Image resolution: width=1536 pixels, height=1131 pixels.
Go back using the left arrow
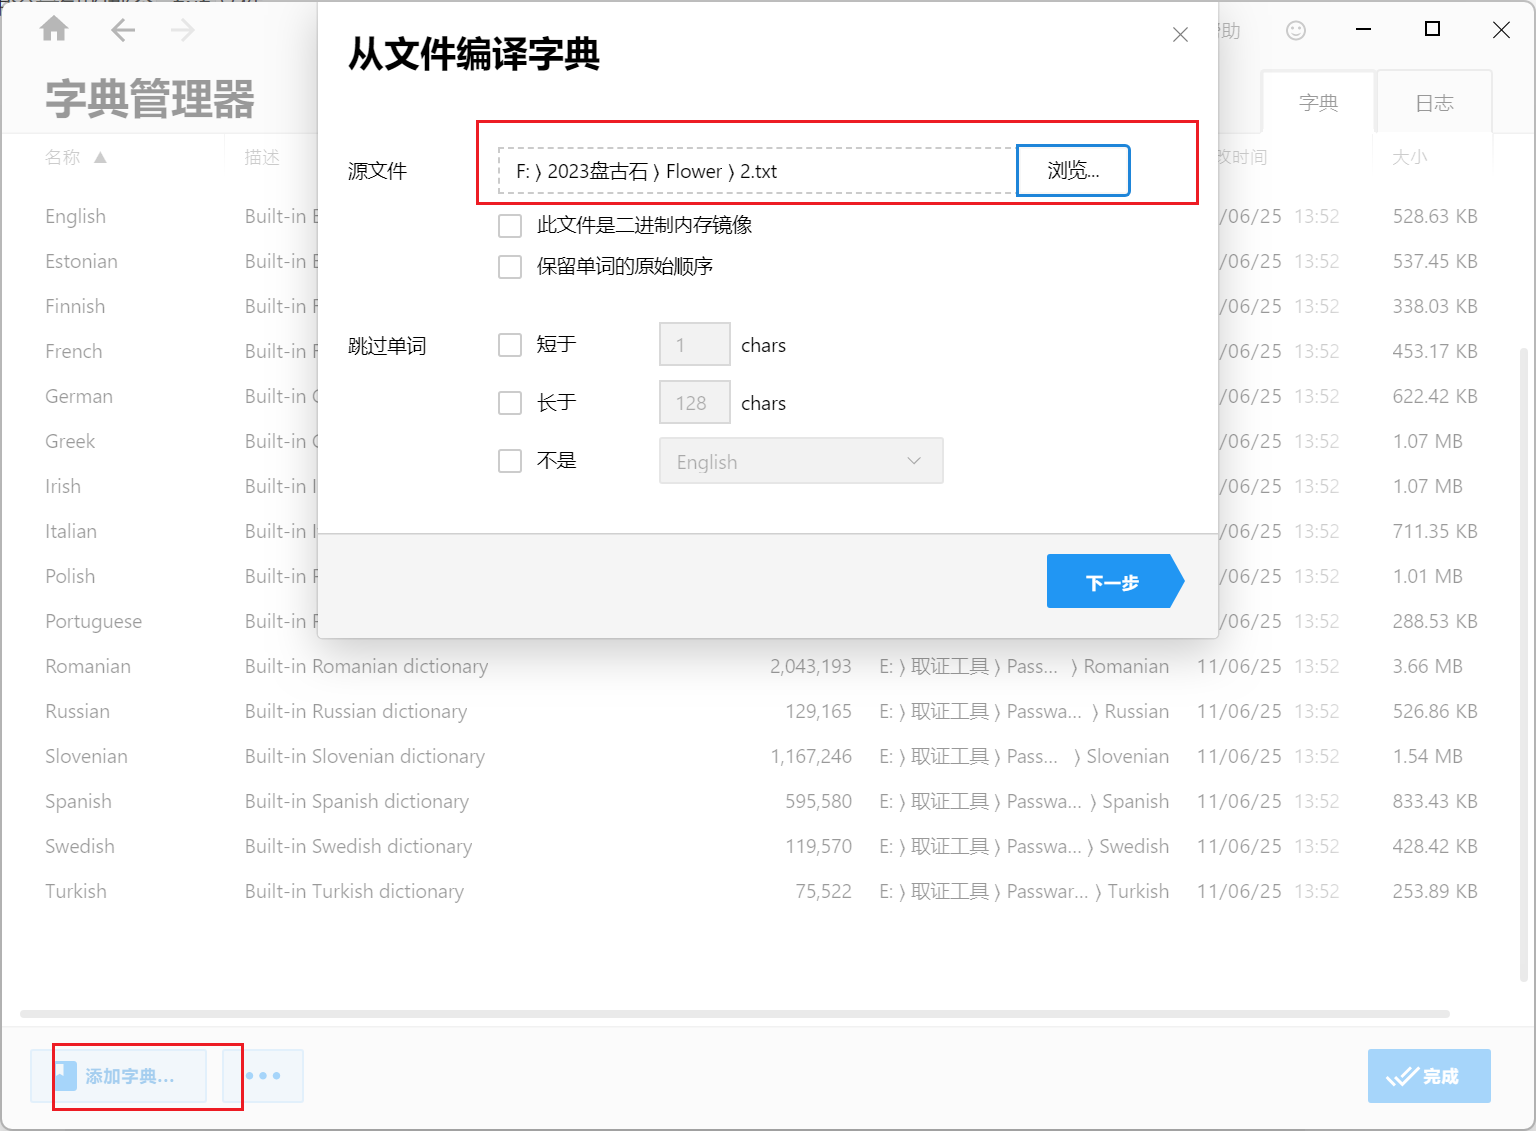point(122,30)
